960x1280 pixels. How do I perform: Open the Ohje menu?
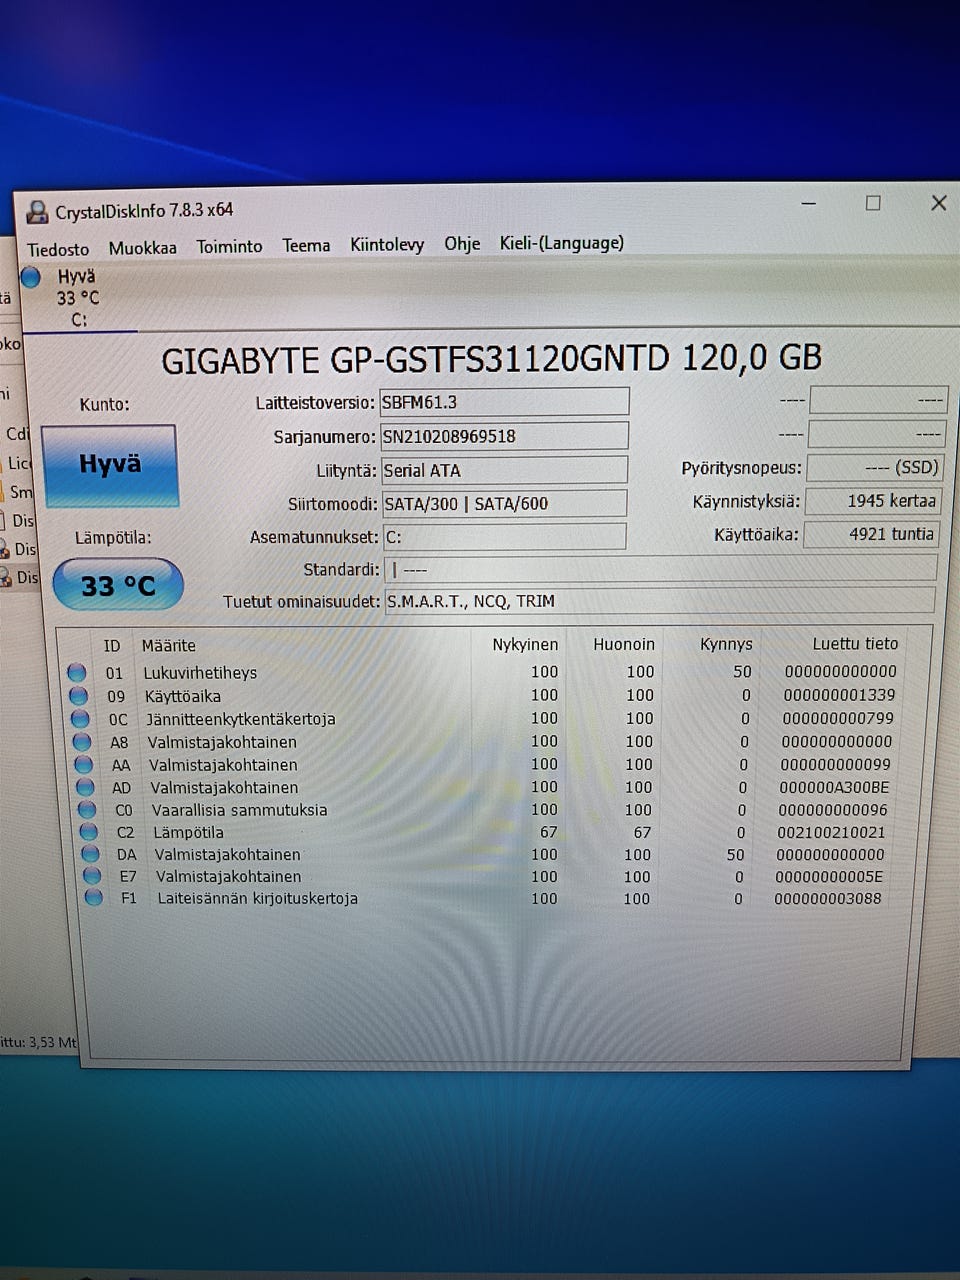(x=462, y=243)
